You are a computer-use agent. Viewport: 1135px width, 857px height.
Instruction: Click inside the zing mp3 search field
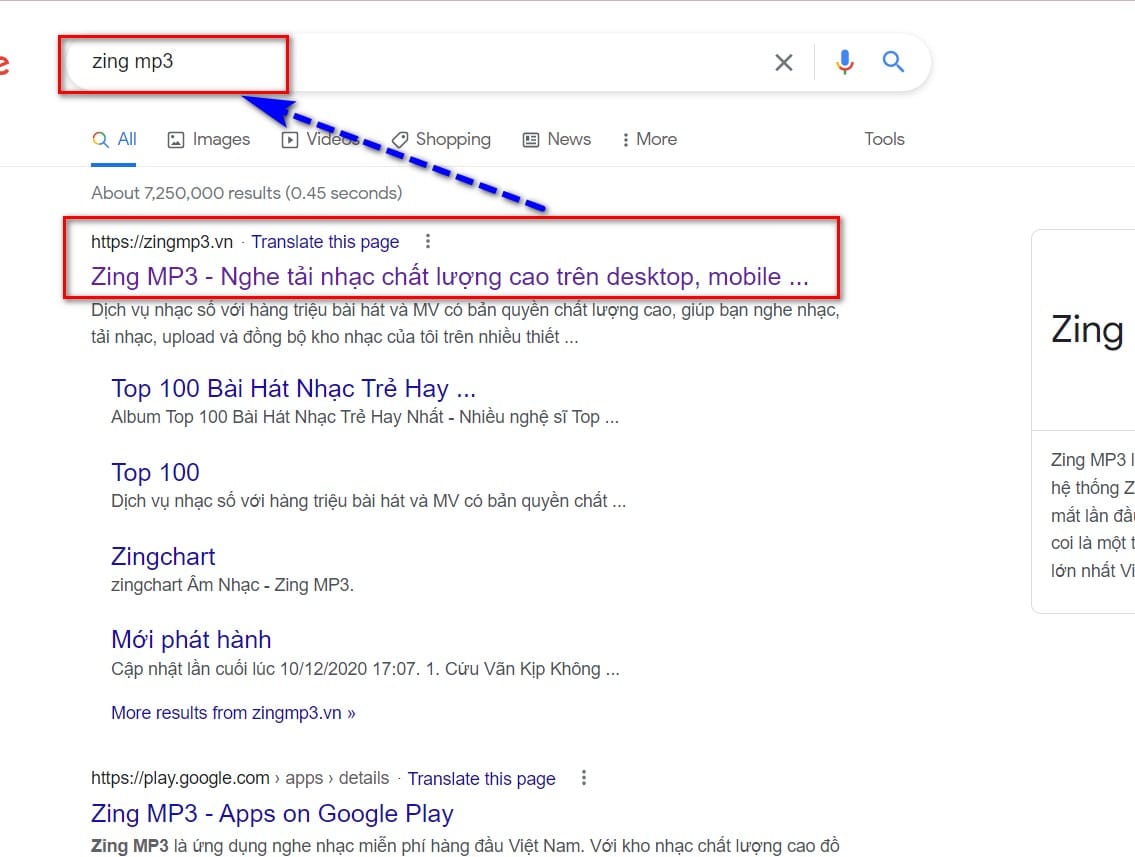pos(420,62)
